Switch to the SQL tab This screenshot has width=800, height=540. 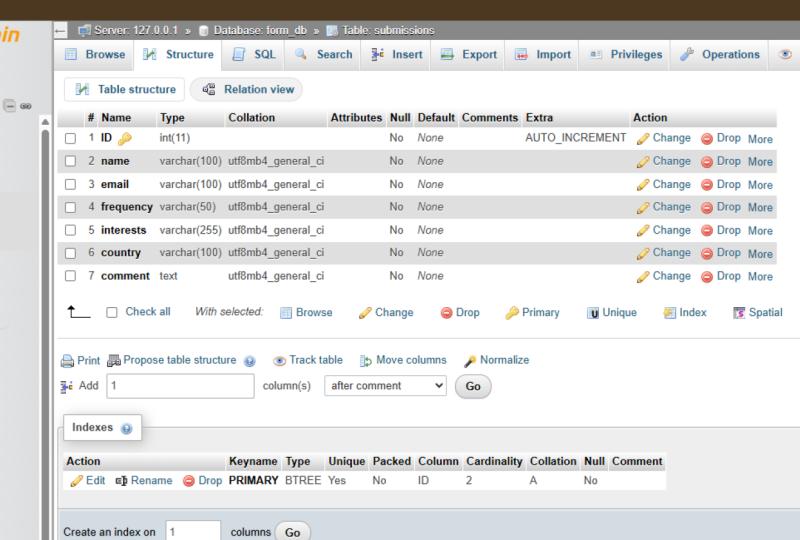click(254, 55)
